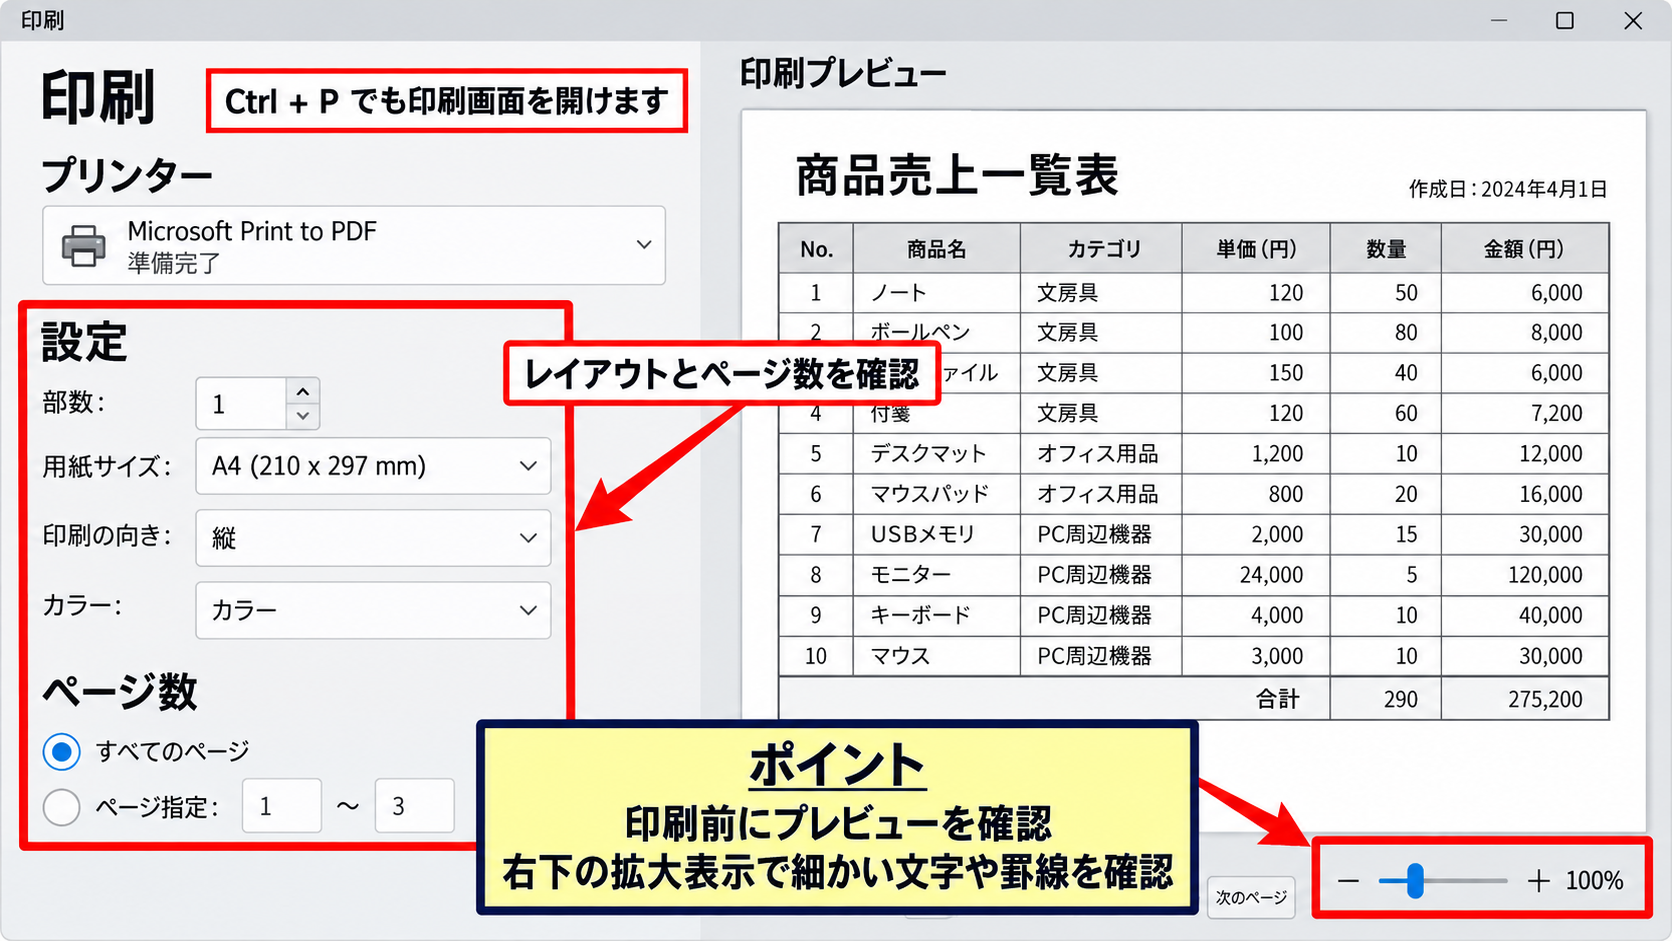Increase copies with the 部数 up arrow
The height and width of the screenshot is (941, 1672).
point(303,391)
